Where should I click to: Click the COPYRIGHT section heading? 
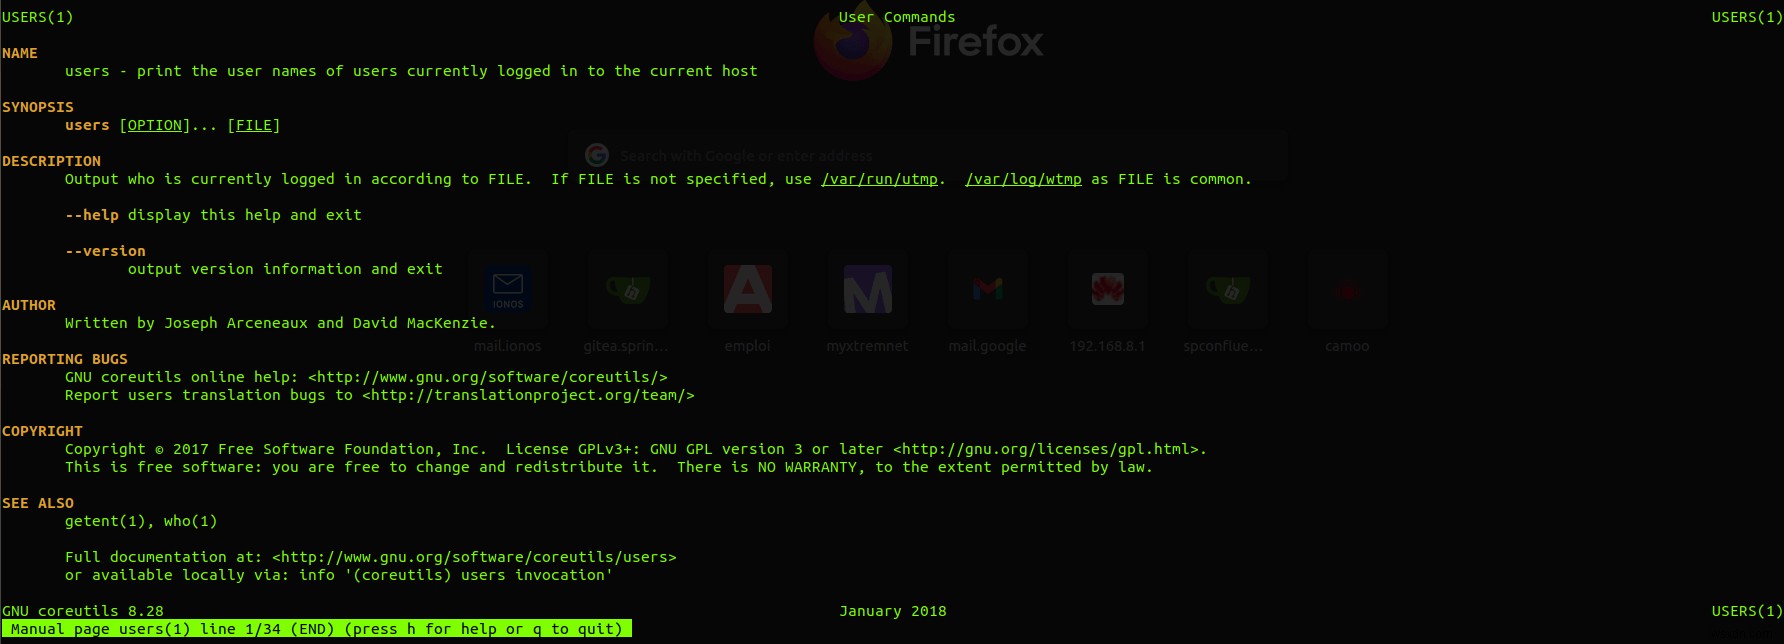42,431
